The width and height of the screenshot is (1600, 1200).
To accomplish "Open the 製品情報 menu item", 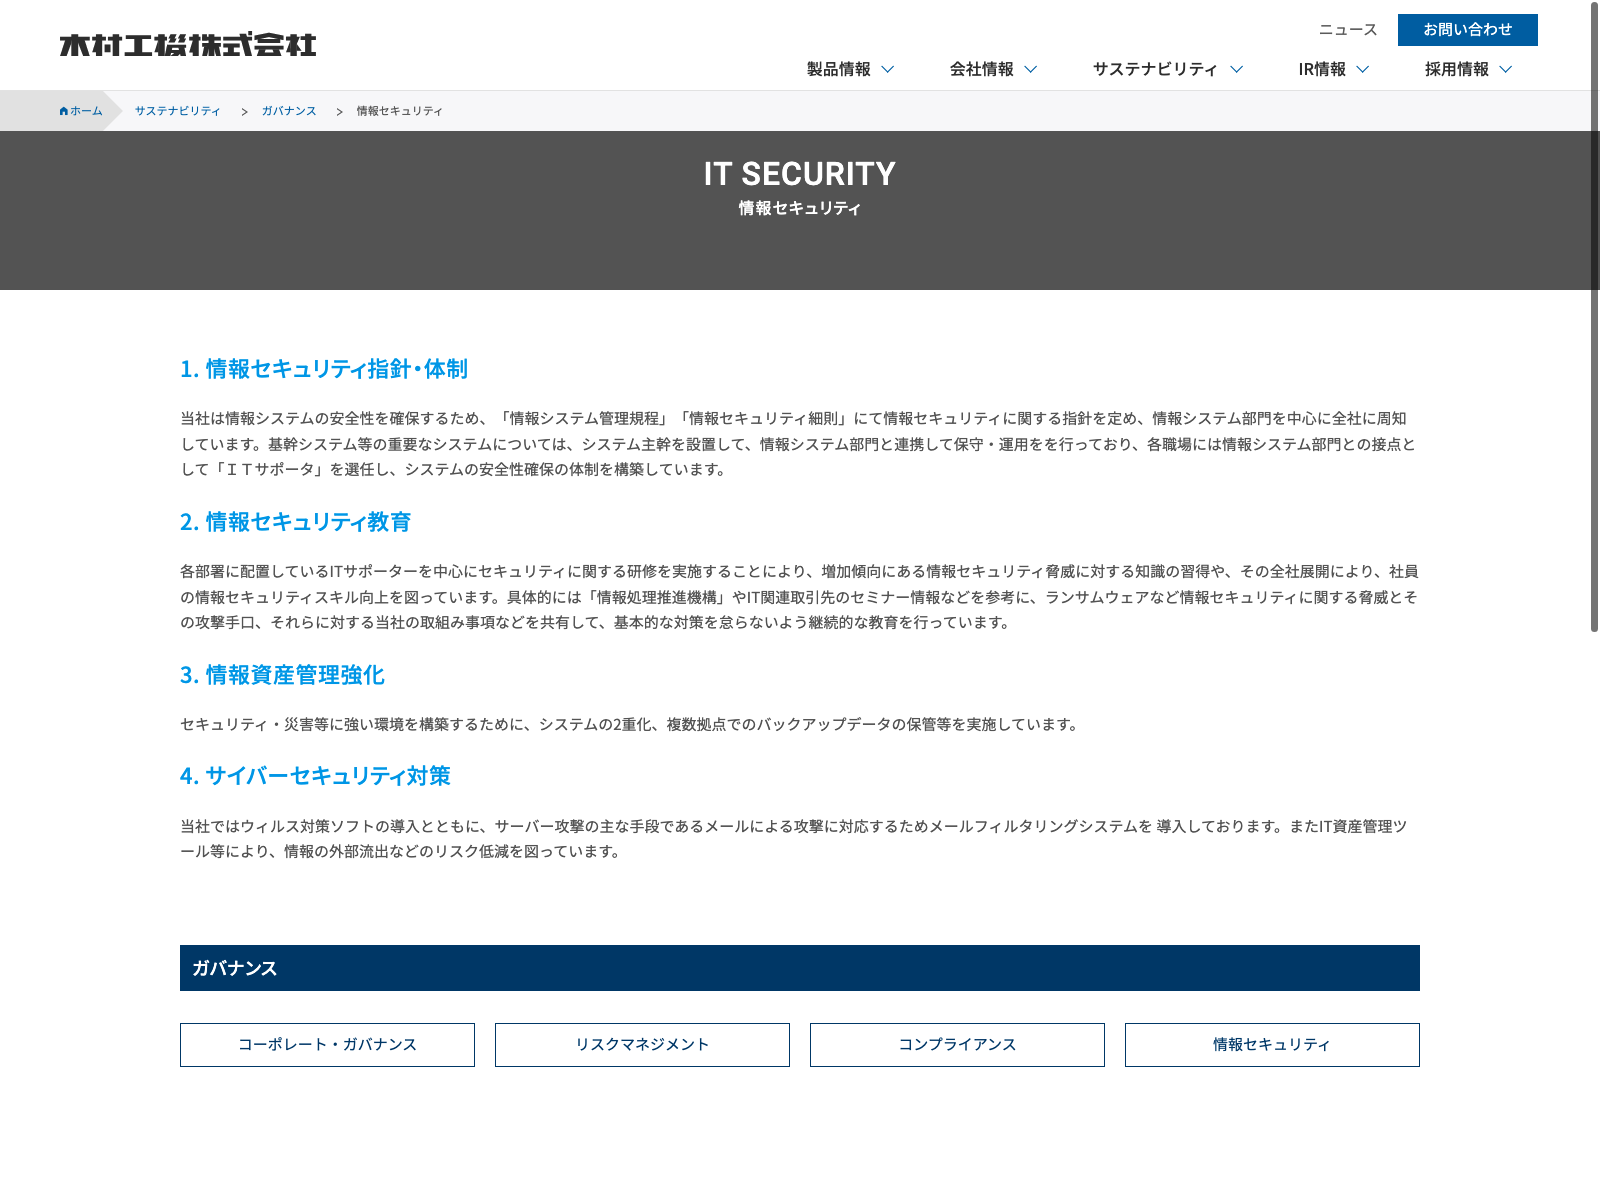I will click(x=838, y=69).
